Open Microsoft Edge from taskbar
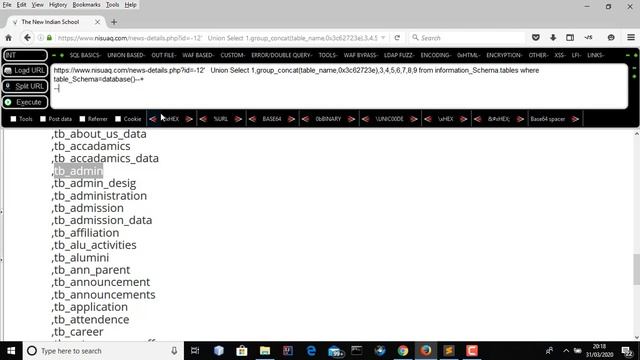 coord(311,351)
